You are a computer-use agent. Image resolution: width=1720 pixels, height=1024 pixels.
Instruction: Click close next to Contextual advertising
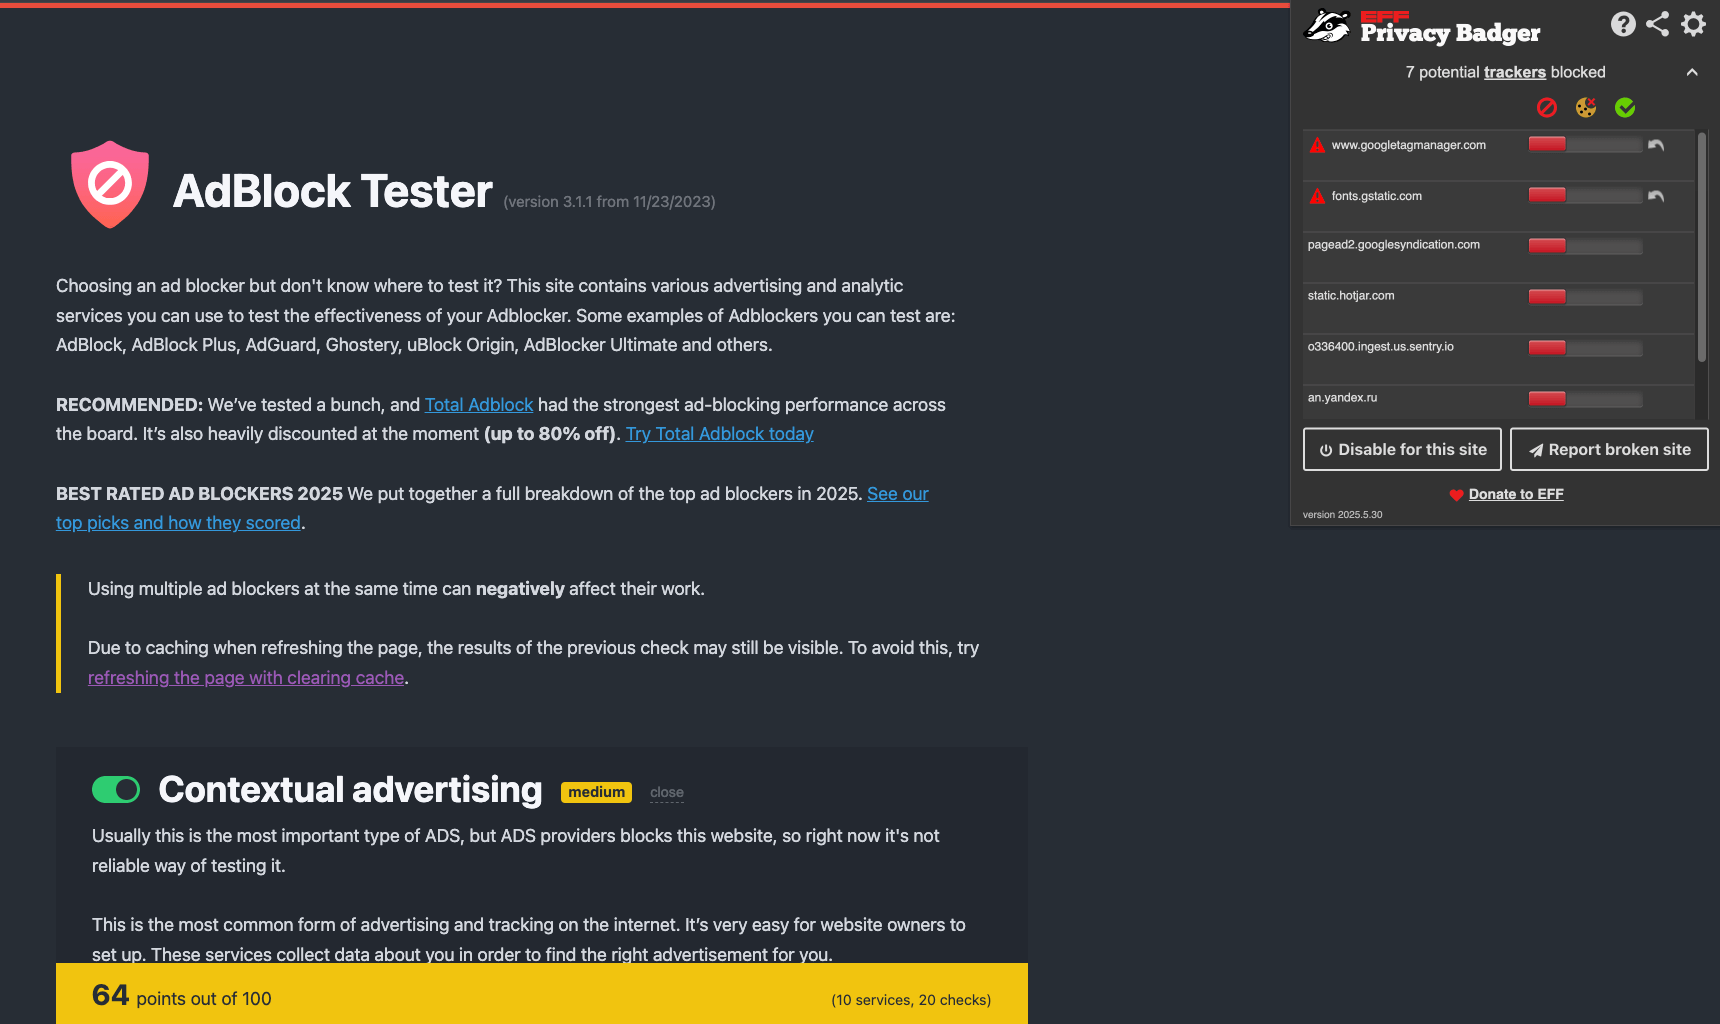tap(667, 793)
